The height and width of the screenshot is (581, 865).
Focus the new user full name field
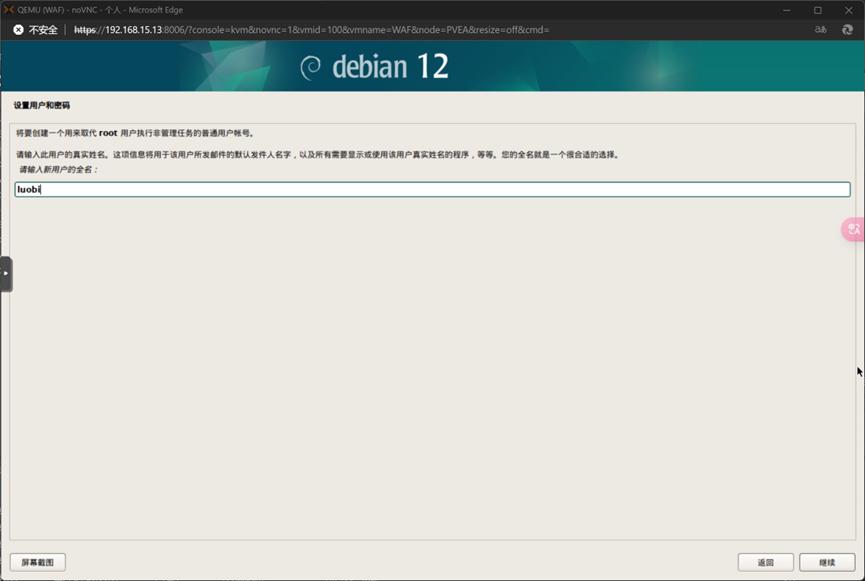432,189
